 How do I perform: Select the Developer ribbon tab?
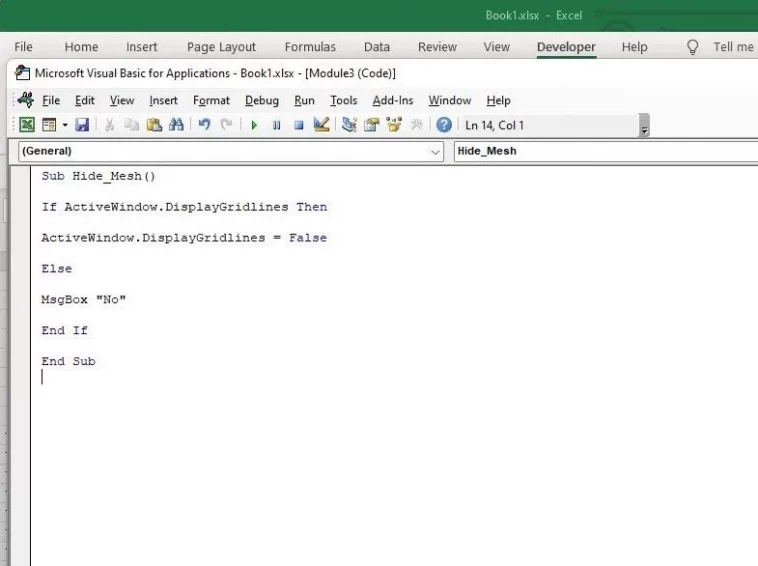point(566,47)
